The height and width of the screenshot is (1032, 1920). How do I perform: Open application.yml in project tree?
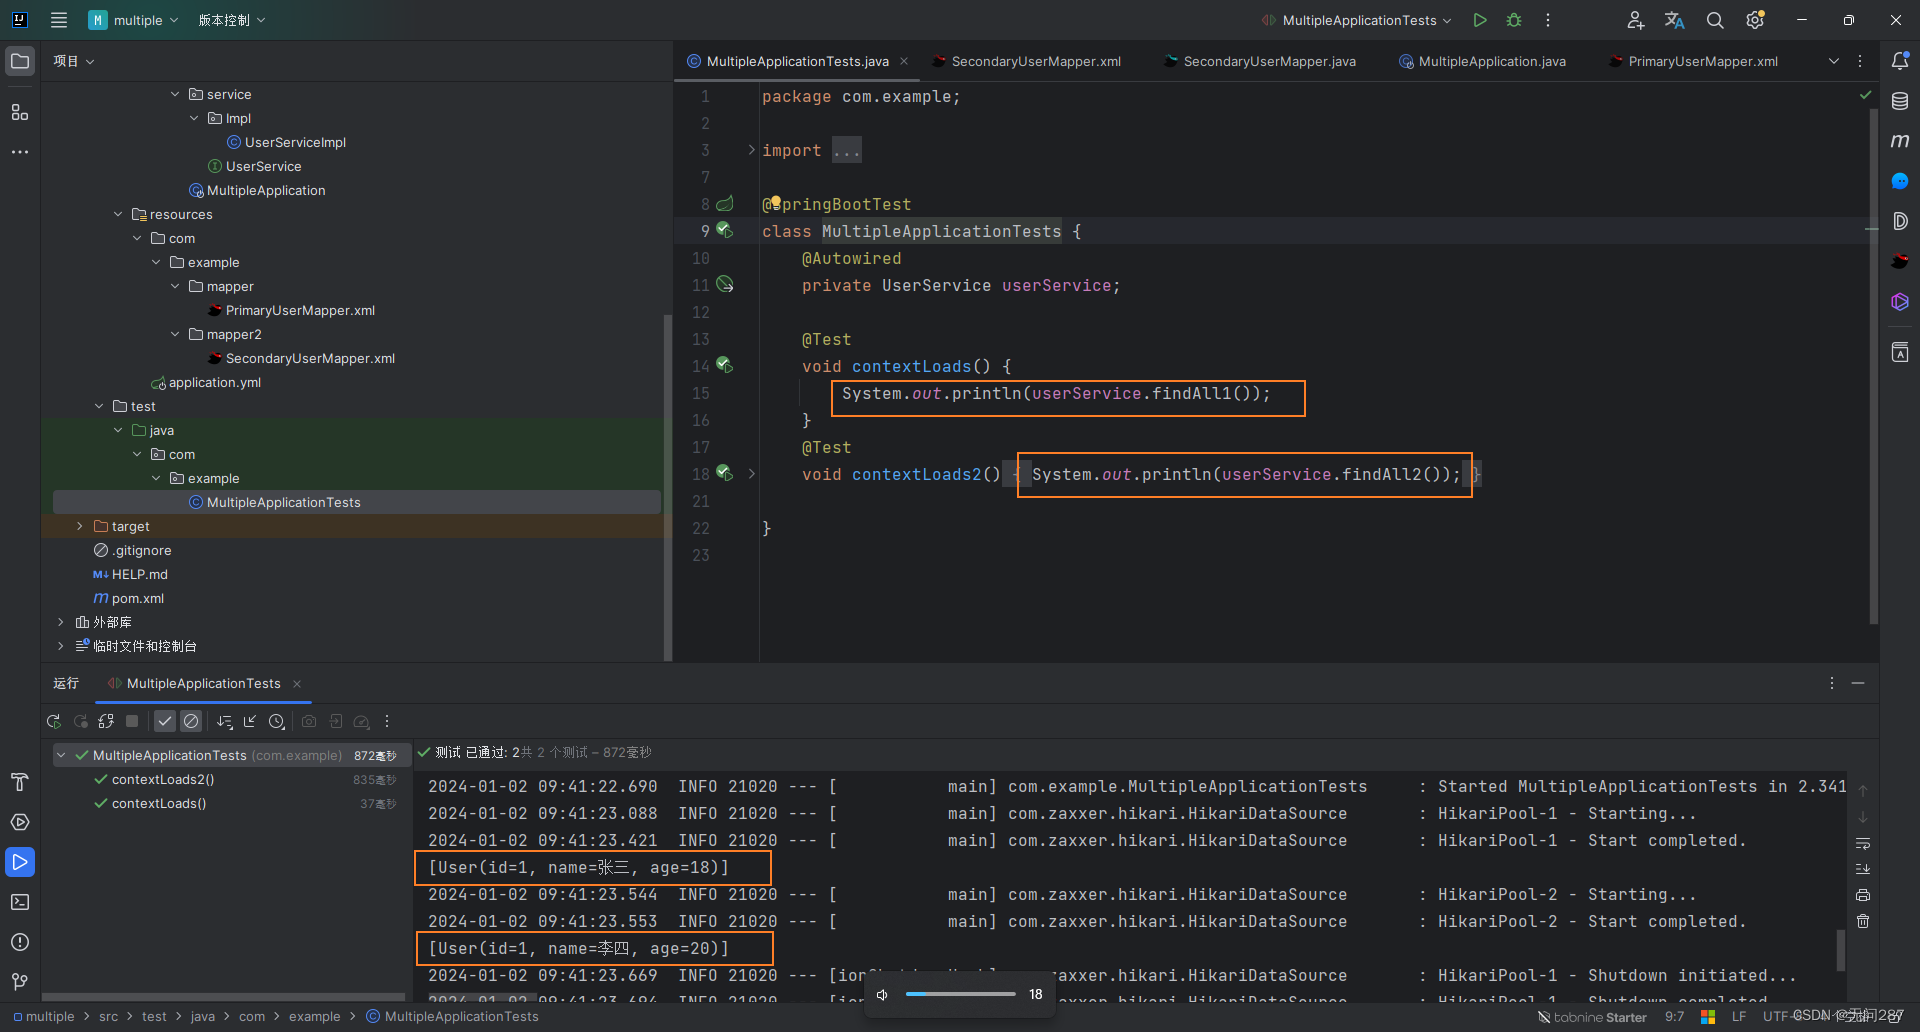pyautogui.click(x=215, y=382)
